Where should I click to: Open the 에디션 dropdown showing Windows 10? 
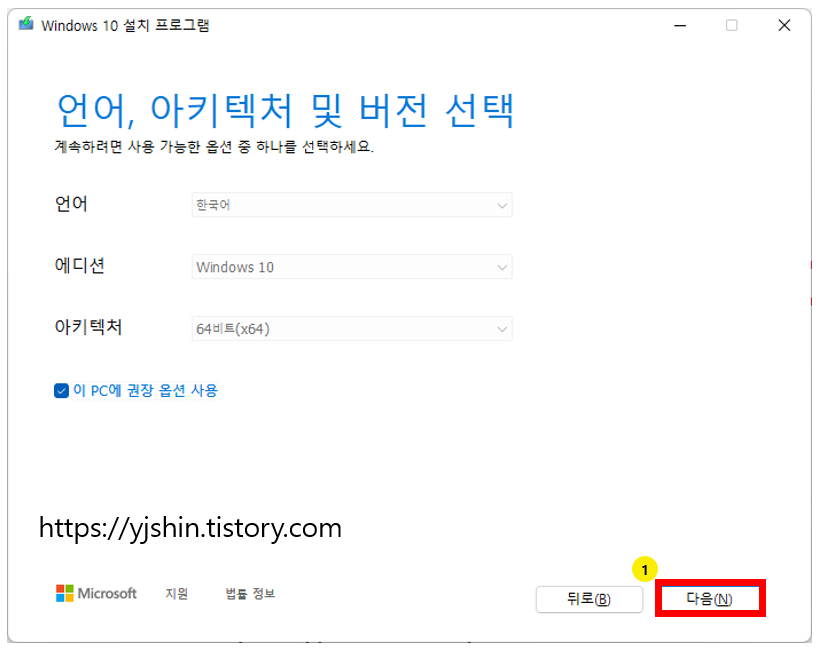tap(351, 267)
